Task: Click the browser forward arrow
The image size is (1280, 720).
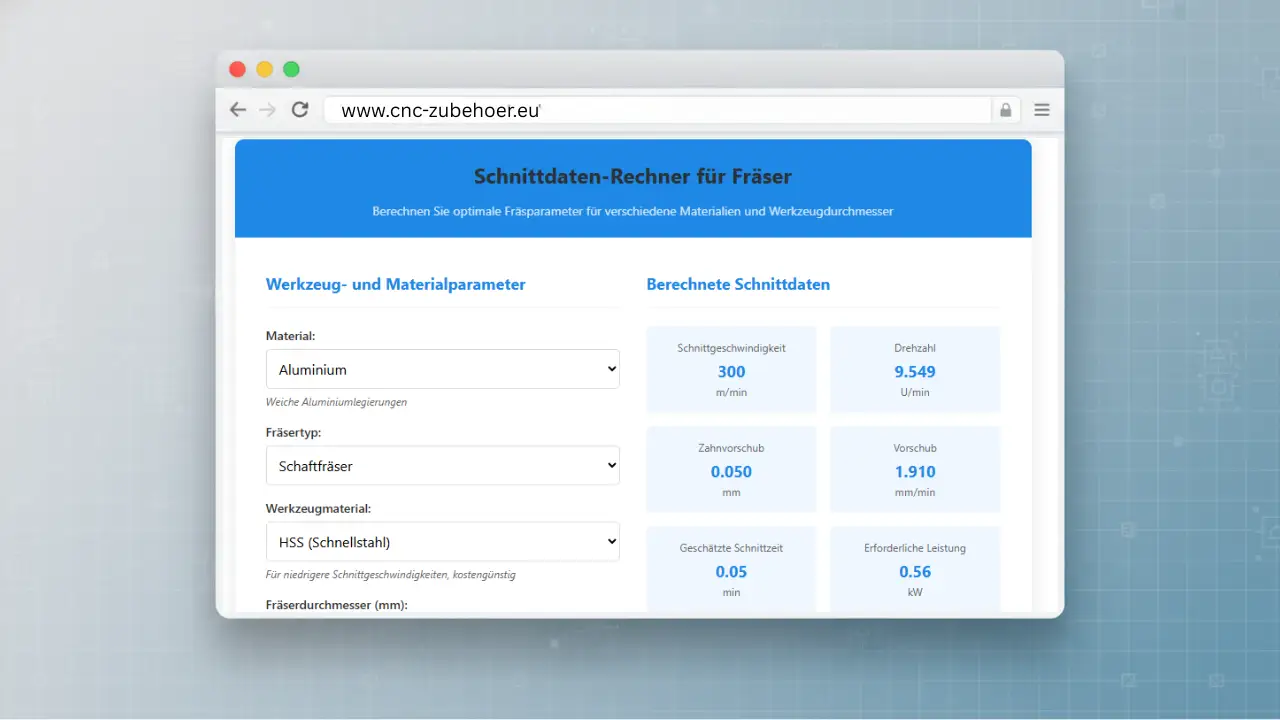Action: 267,110
